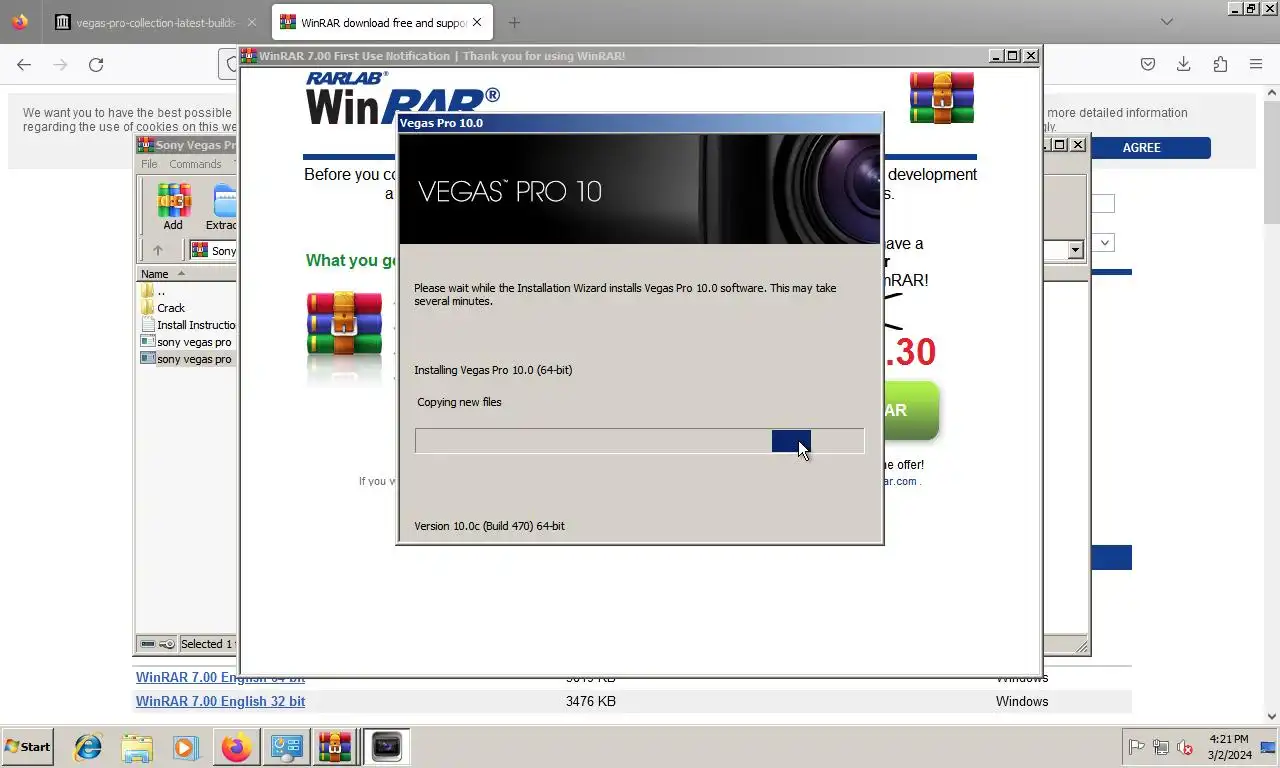The image size is (1280, 768).
Task: Switch to WinRAR via taskbar icon
Action: click(x=336, y=747)
